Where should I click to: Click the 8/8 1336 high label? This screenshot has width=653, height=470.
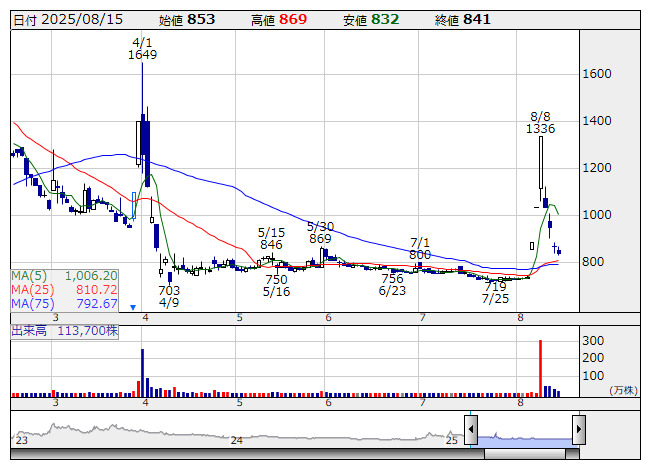540,123
